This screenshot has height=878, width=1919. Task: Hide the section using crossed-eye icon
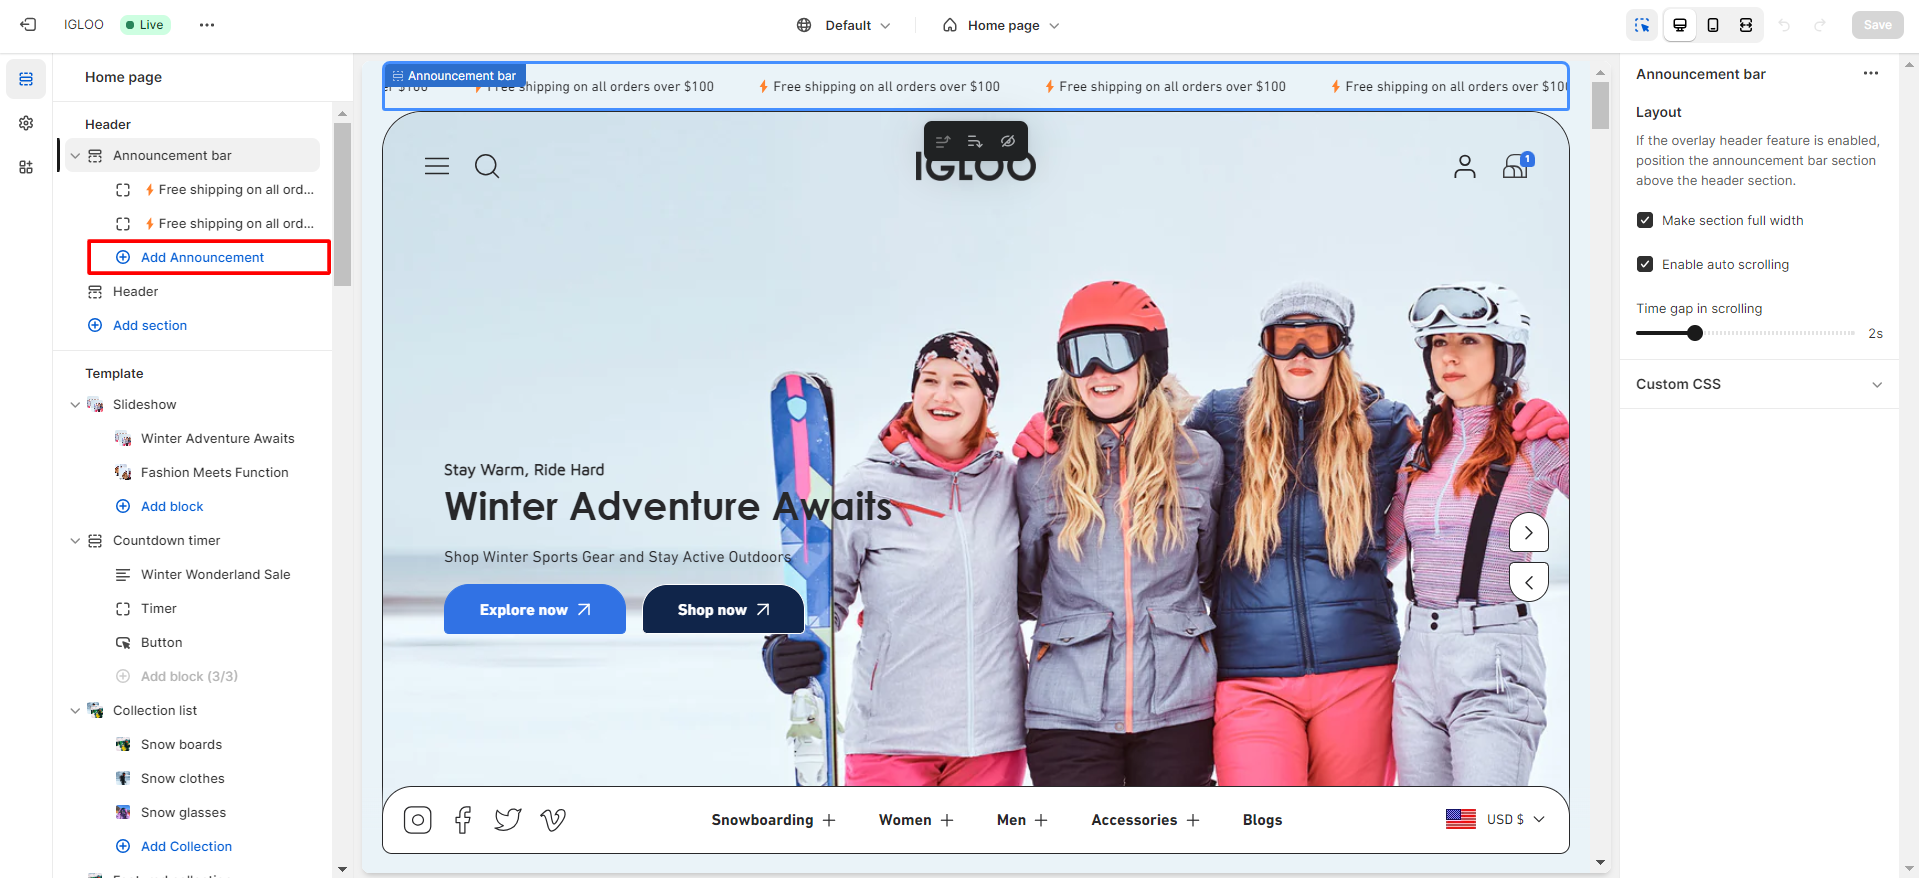pyautogui.click(x=1008, y=141)
